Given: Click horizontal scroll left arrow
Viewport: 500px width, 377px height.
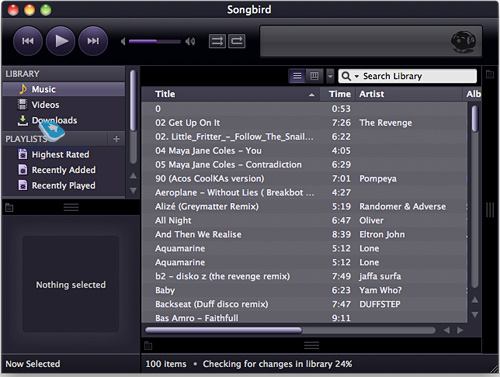Looking at the screenshot, I should tap(447, 330).
